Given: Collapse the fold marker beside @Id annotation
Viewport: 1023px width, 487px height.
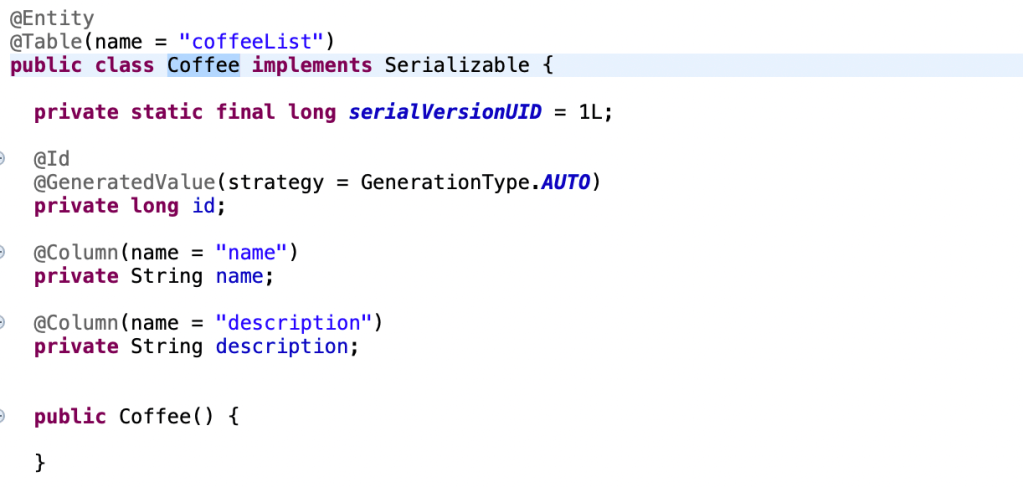Looking at the screenshot, I should pos(3,159).
